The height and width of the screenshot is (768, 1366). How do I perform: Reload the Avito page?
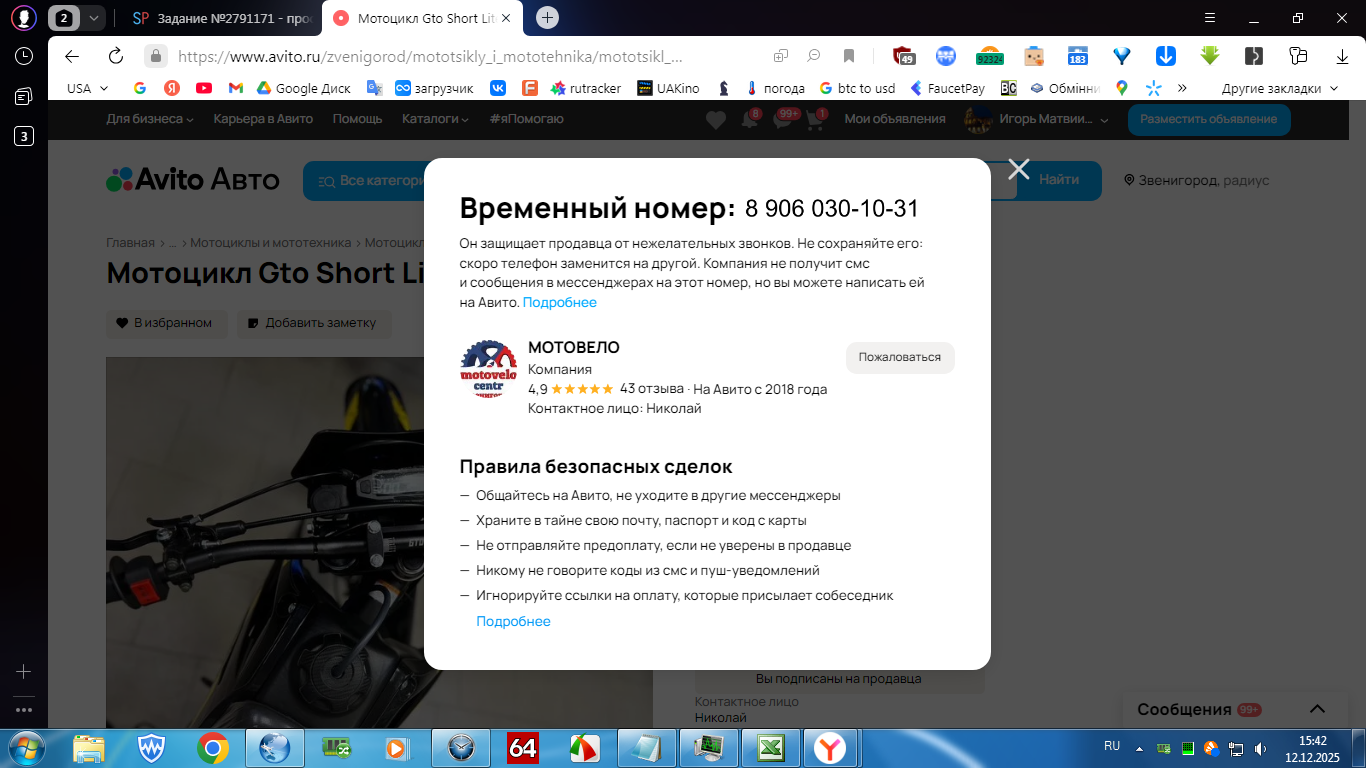click(x=115, y=56)
